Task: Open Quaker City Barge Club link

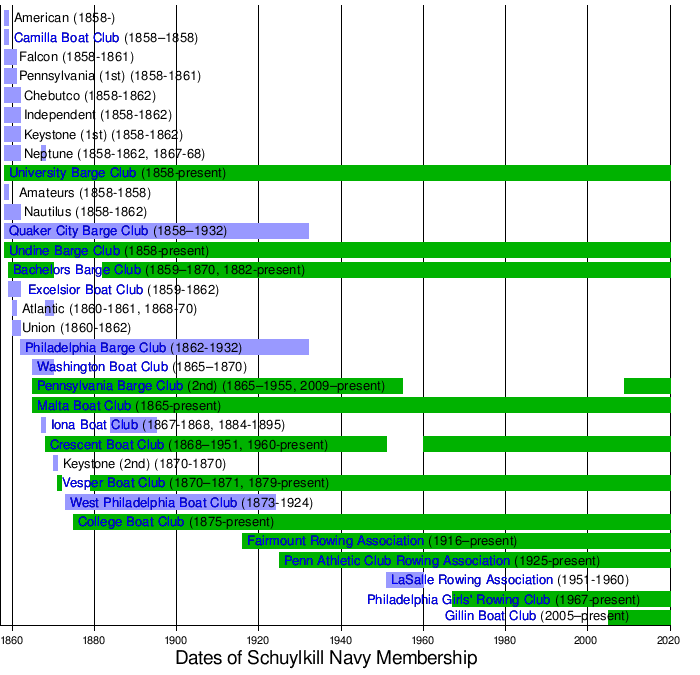Action: [x=78, y=231]
